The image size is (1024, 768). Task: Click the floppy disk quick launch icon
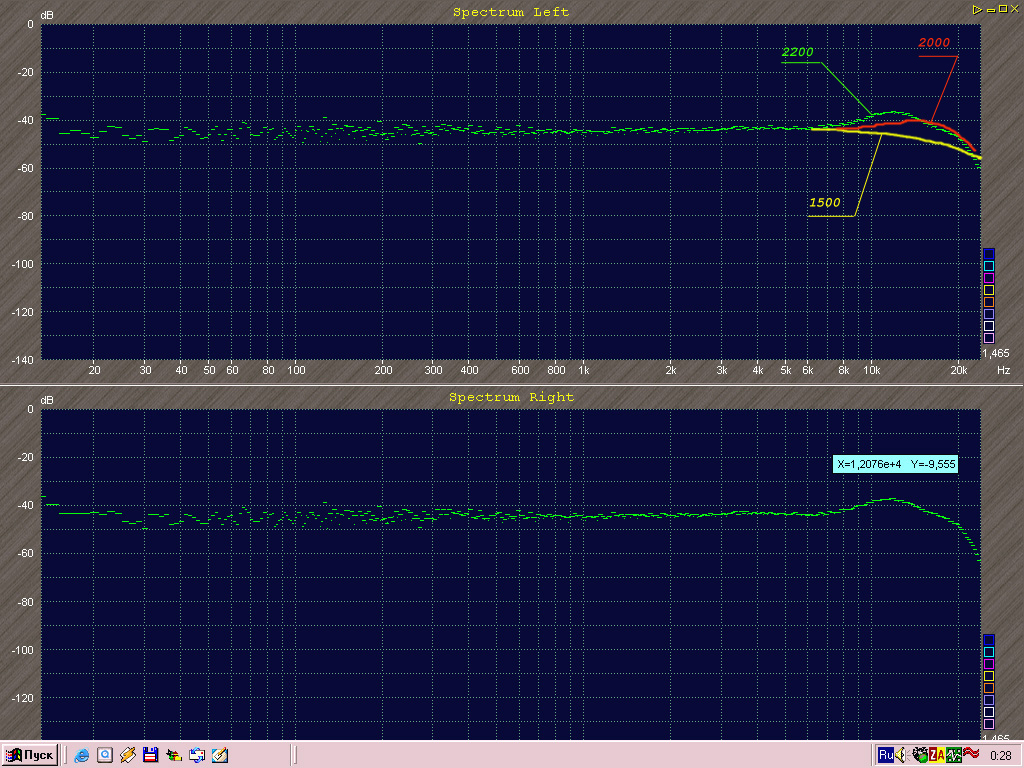(150, 755)
